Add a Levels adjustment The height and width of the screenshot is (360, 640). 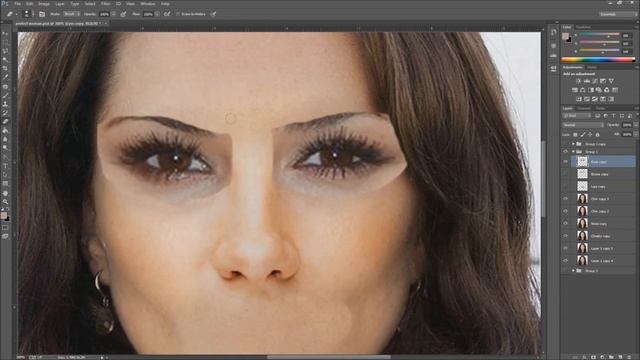point(587,81)
